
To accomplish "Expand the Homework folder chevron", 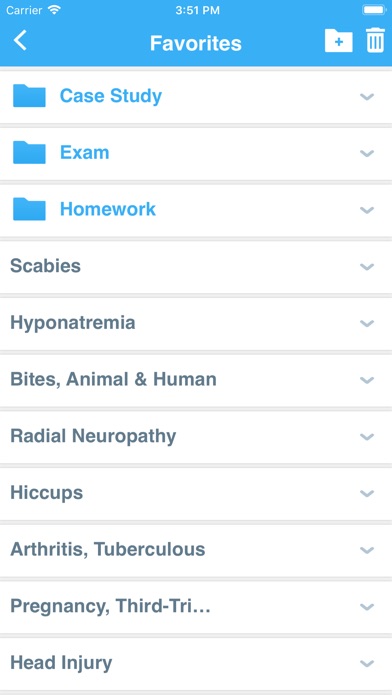I will (367, 210).
